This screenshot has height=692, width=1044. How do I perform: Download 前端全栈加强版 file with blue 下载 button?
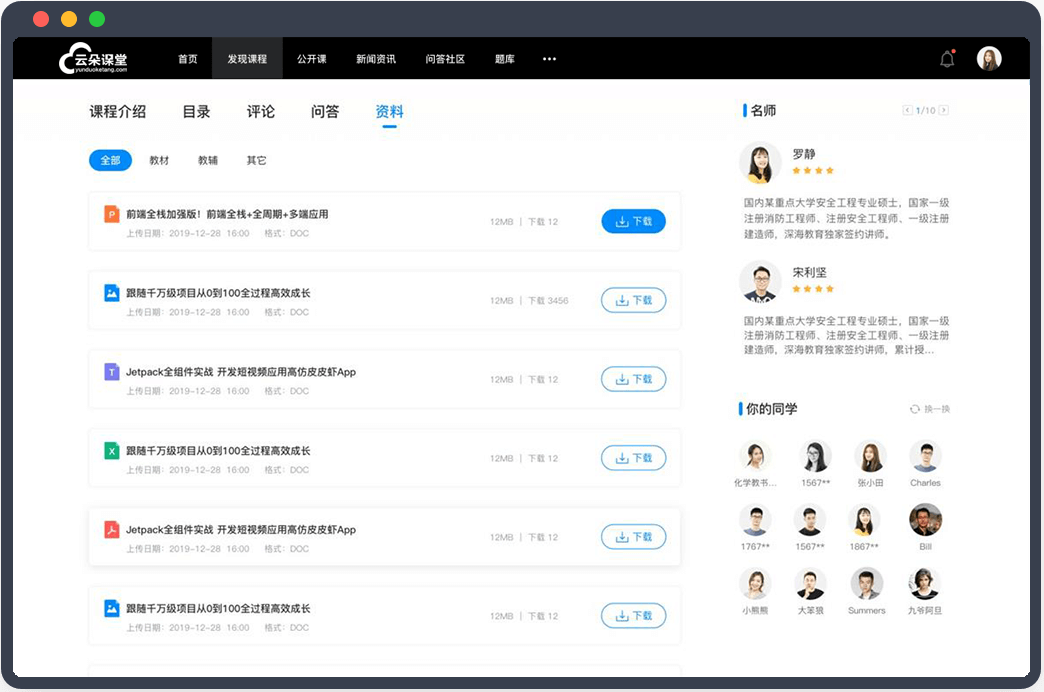click(x=633, y=221)
